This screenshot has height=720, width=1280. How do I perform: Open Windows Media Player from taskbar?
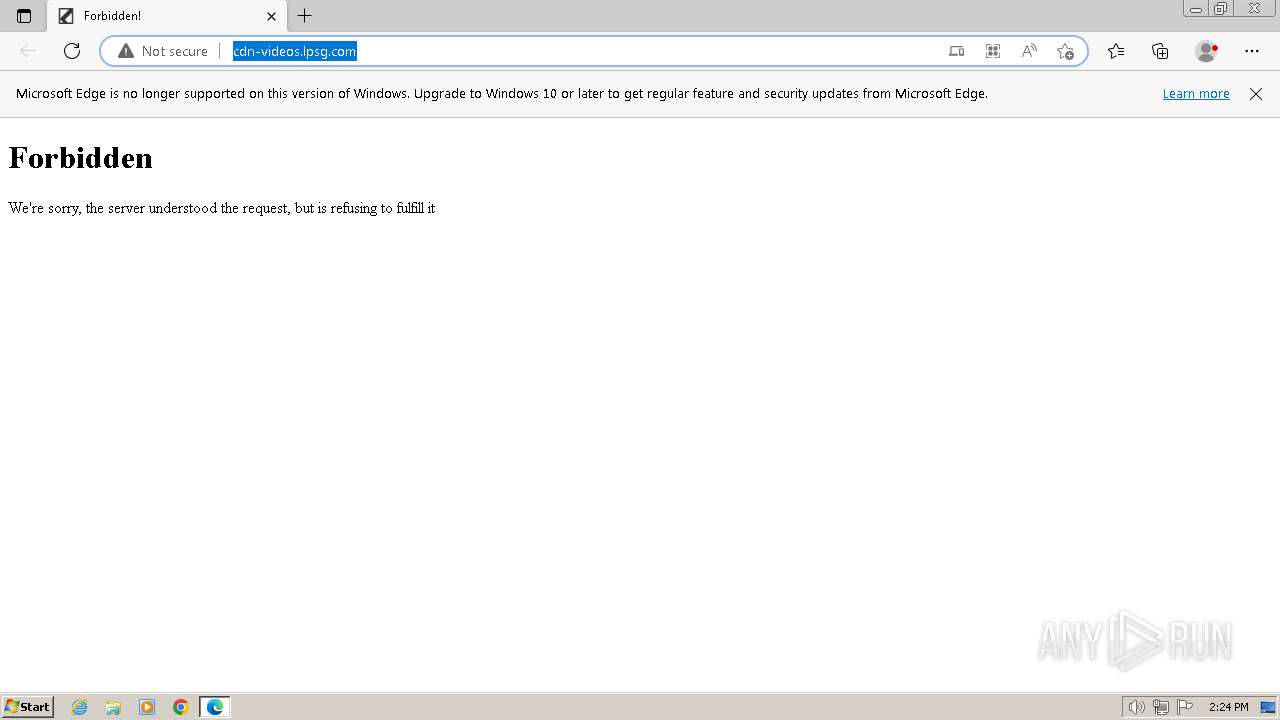[147, 707]
